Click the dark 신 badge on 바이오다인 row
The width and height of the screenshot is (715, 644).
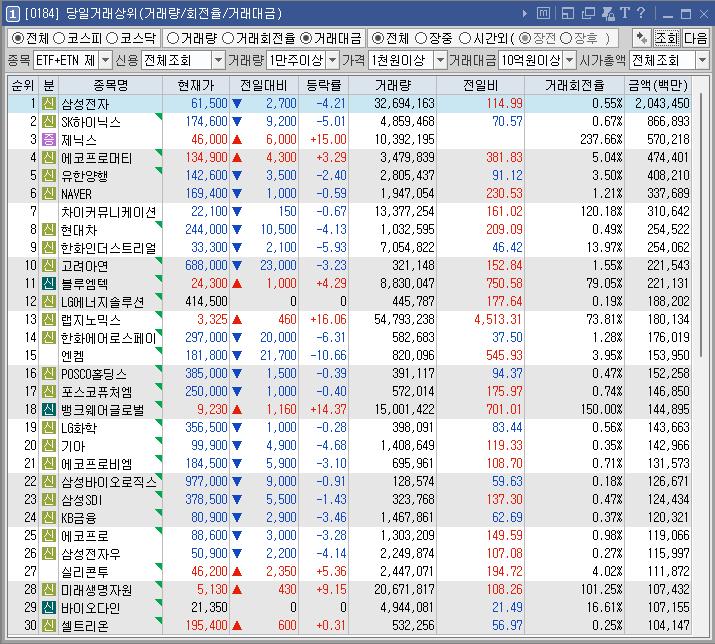pos(49,608)
